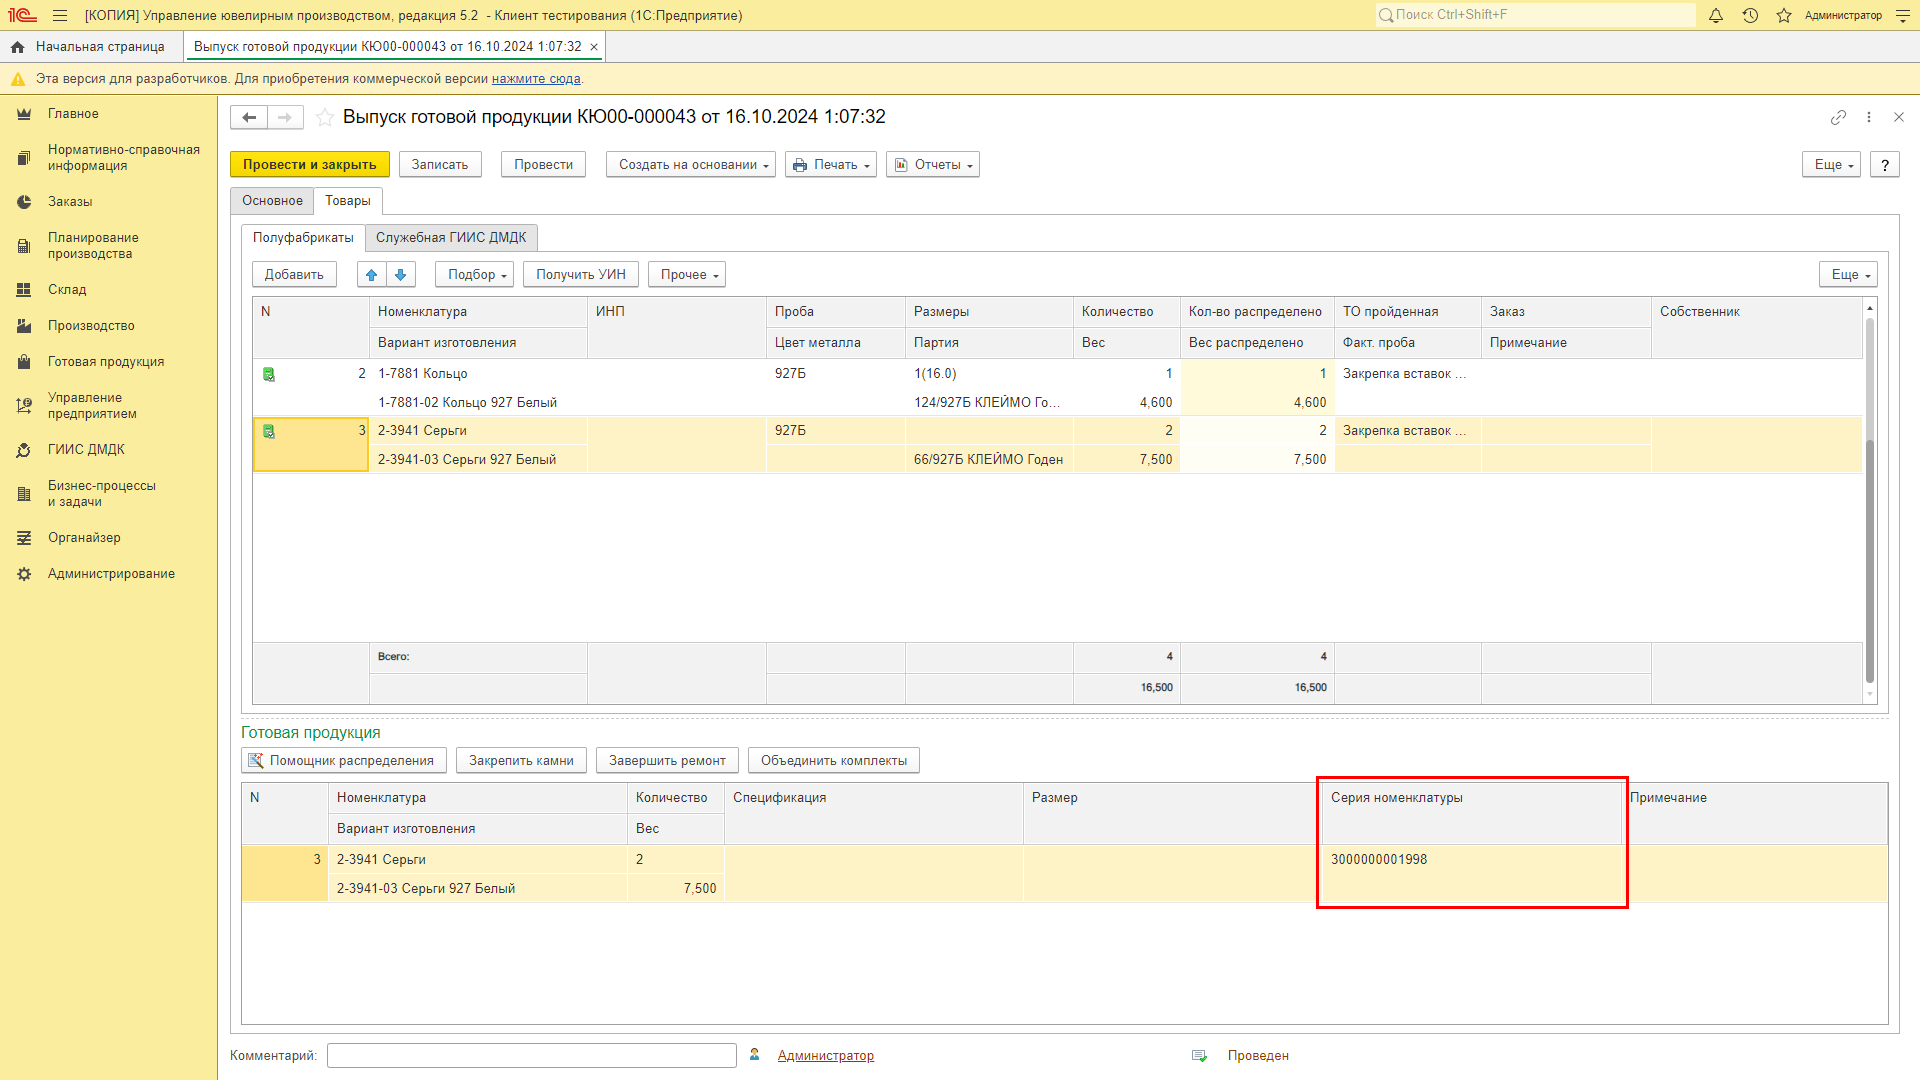Screen dimensions: 1920x1080
Task: Click the Объединить комплекты button
Action: click(834, 761)
